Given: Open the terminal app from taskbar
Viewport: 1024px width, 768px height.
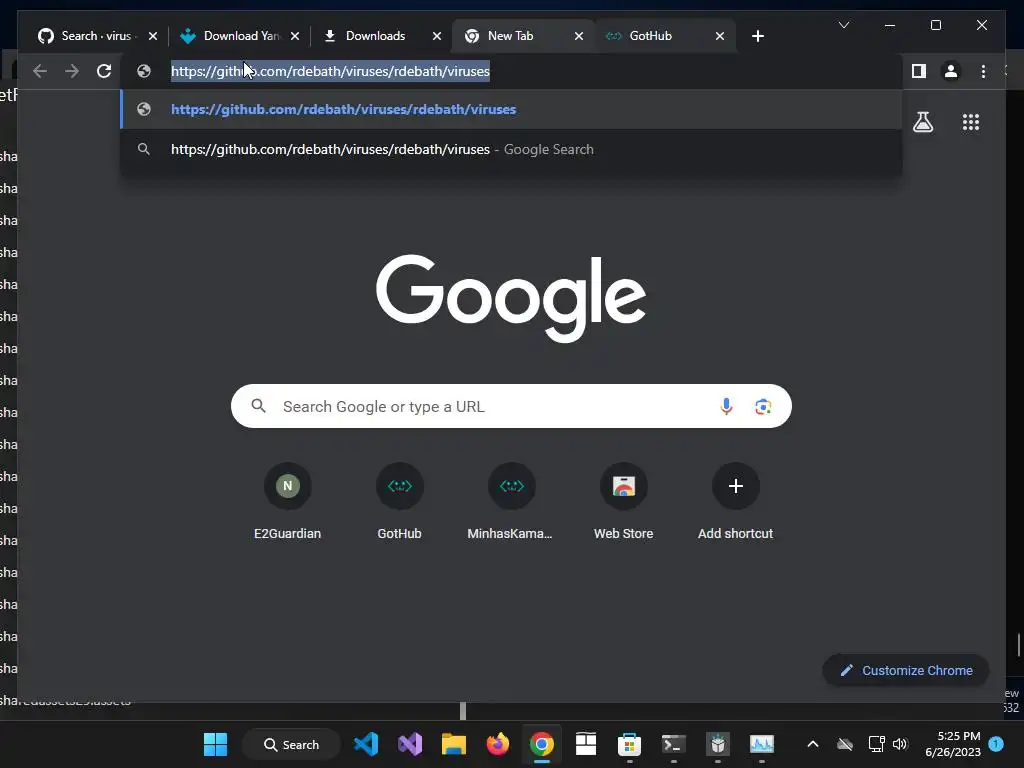Looking at the screenshot, I should (673, 744).
